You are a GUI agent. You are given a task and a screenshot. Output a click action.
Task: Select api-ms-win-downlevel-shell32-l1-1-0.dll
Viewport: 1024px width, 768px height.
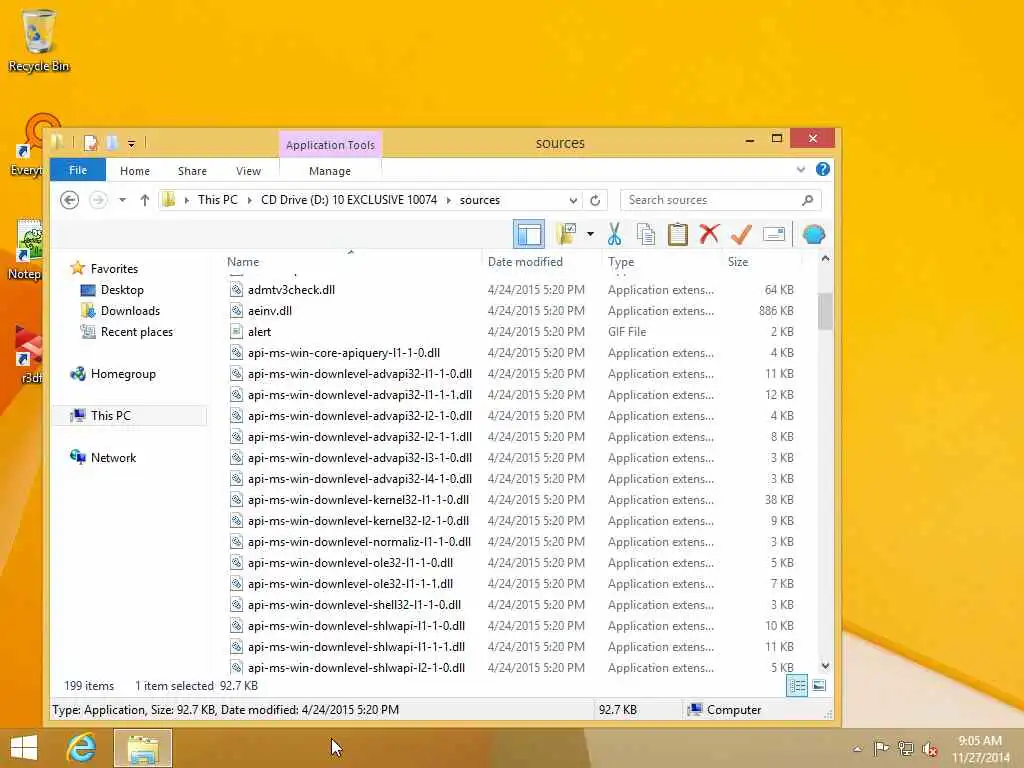[354, 605]
